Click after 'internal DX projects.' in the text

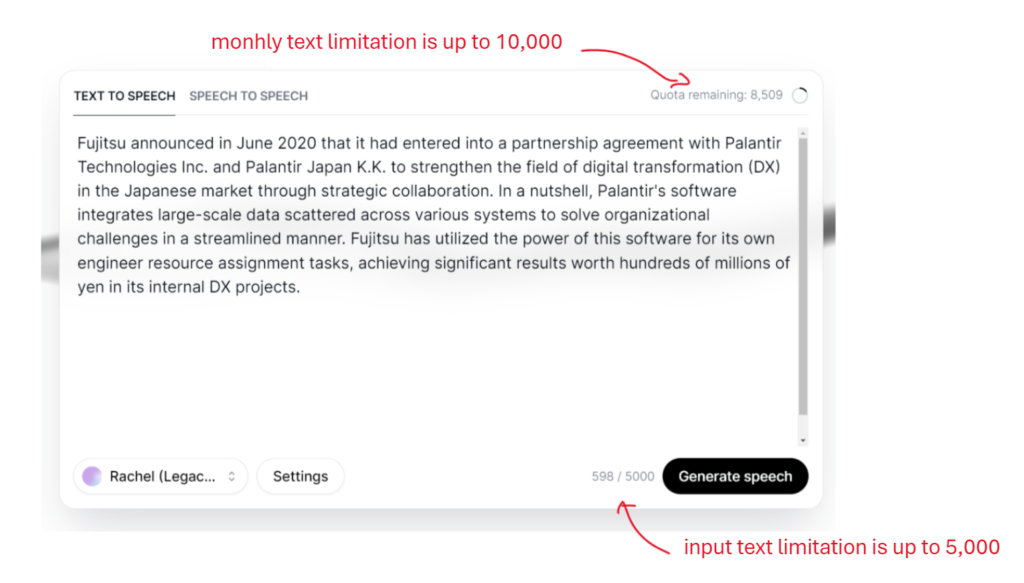pos(301,287)
